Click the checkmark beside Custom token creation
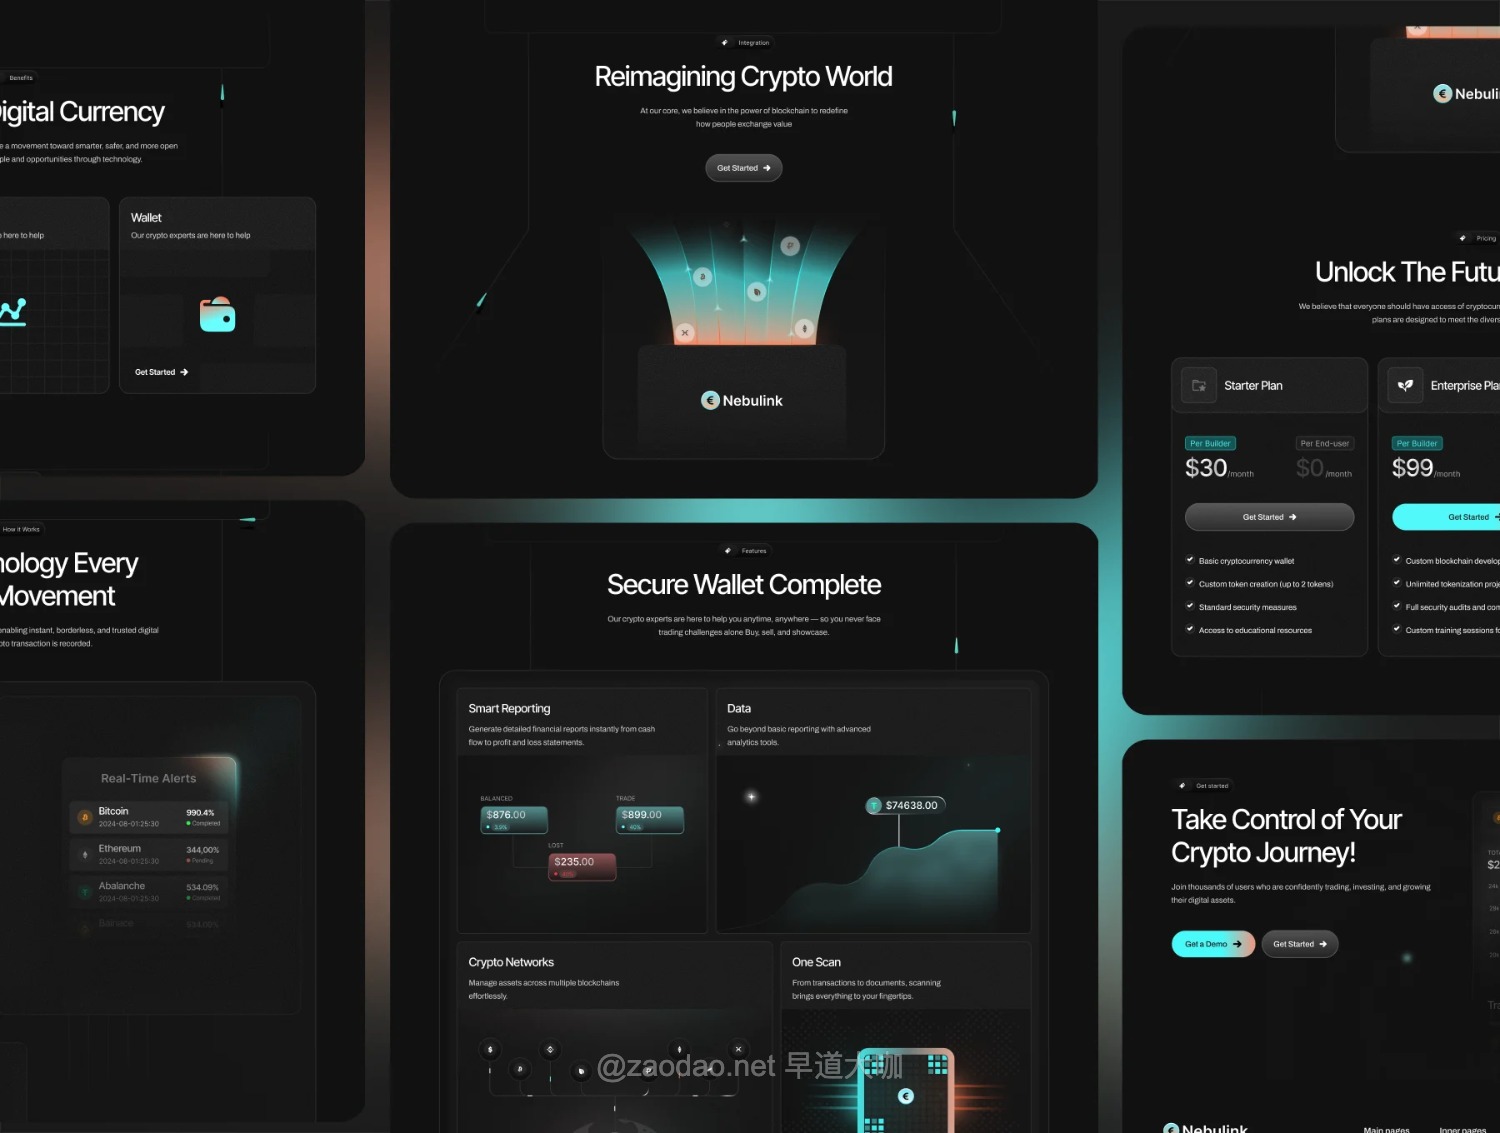 coord(1190,583)
